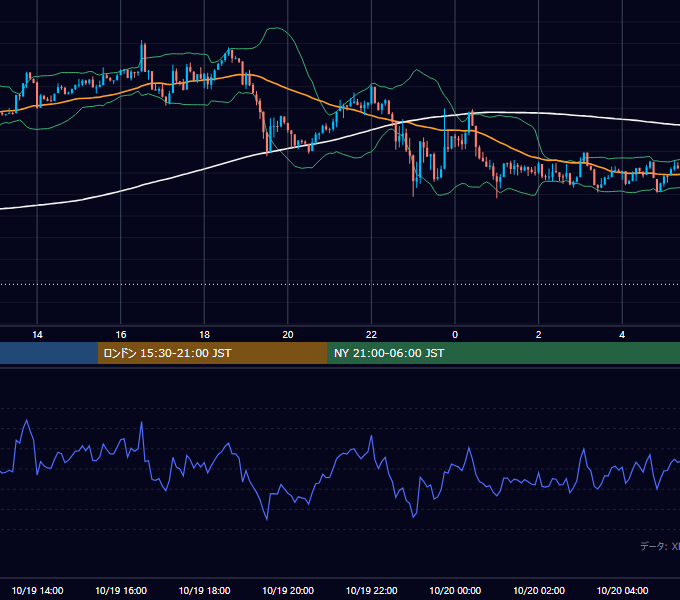Click the 2 hour axis label
The height and width of the screenshot is (600, 680).
point(538,335)
